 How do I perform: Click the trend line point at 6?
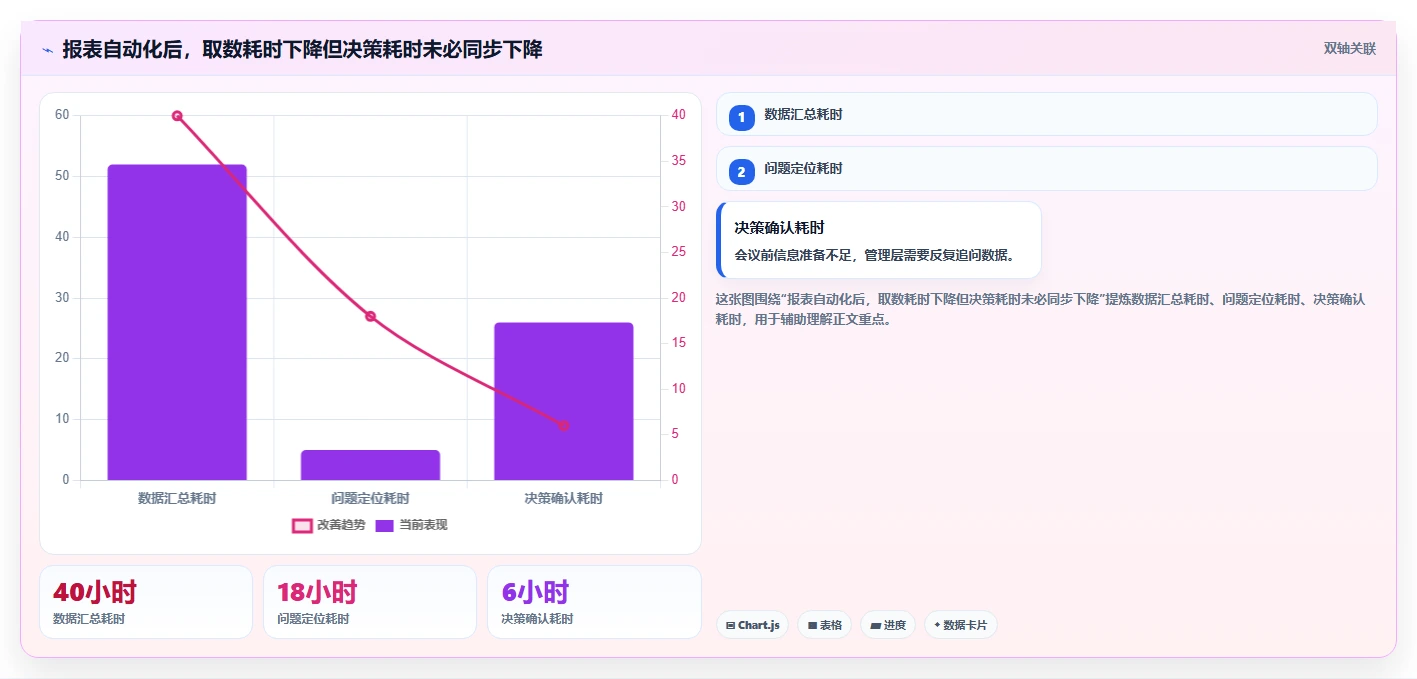coord(564,426)
